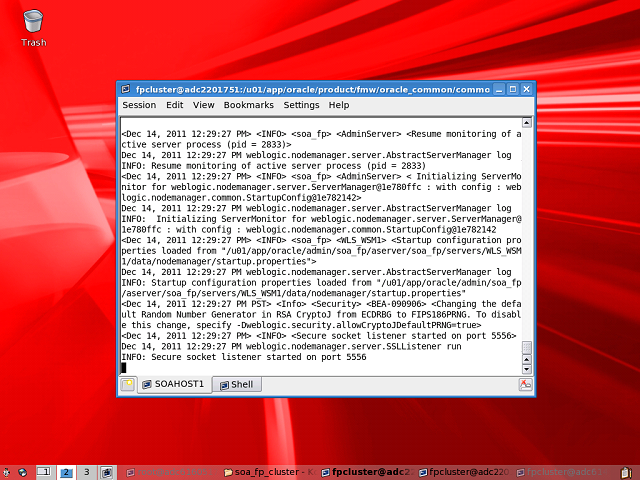This screenshot has height=480, width=640.
Task: Switch to virtual desktop 2 in pager
Action: [66, 472]
